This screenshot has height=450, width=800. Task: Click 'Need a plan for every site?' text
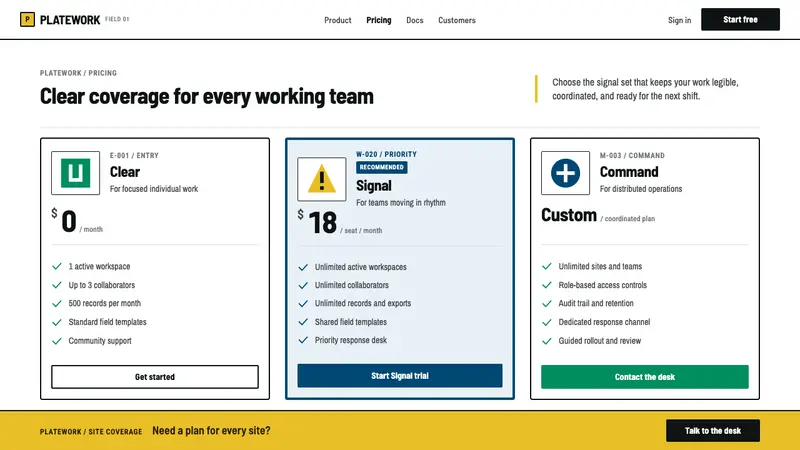pos(211,431)
